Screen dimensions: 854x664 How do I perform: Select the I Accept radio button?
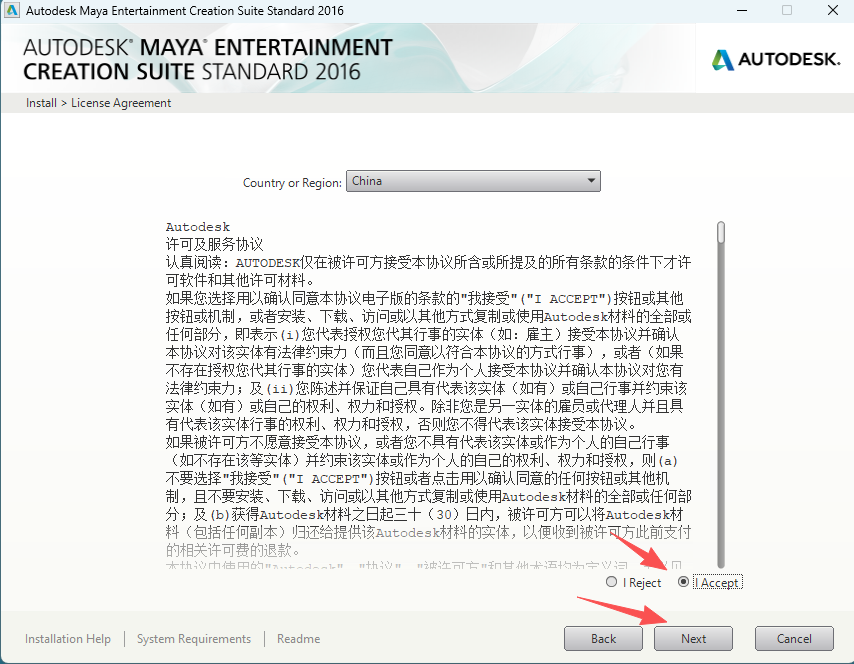tap(684, 582)
